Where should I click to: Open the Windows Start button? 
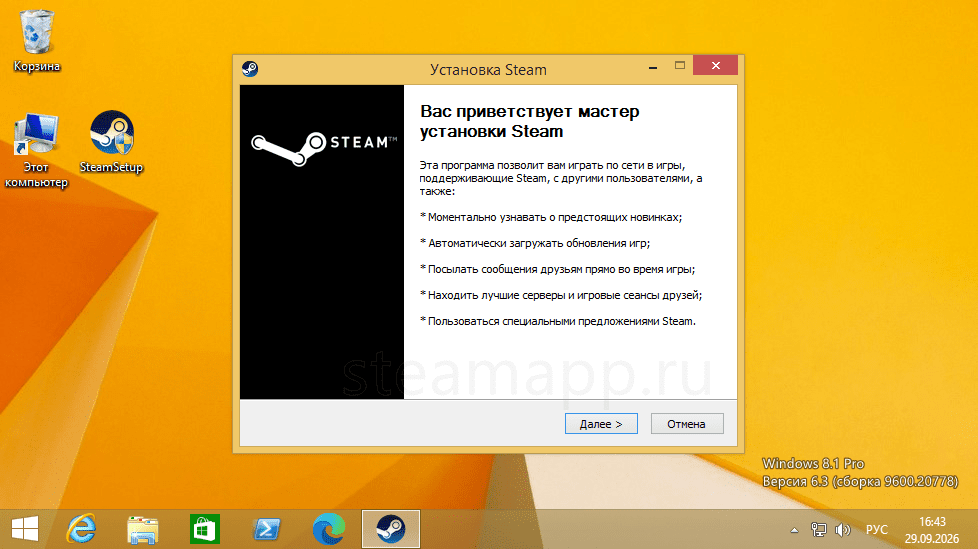pyautogui.click(x=25, y=529)
